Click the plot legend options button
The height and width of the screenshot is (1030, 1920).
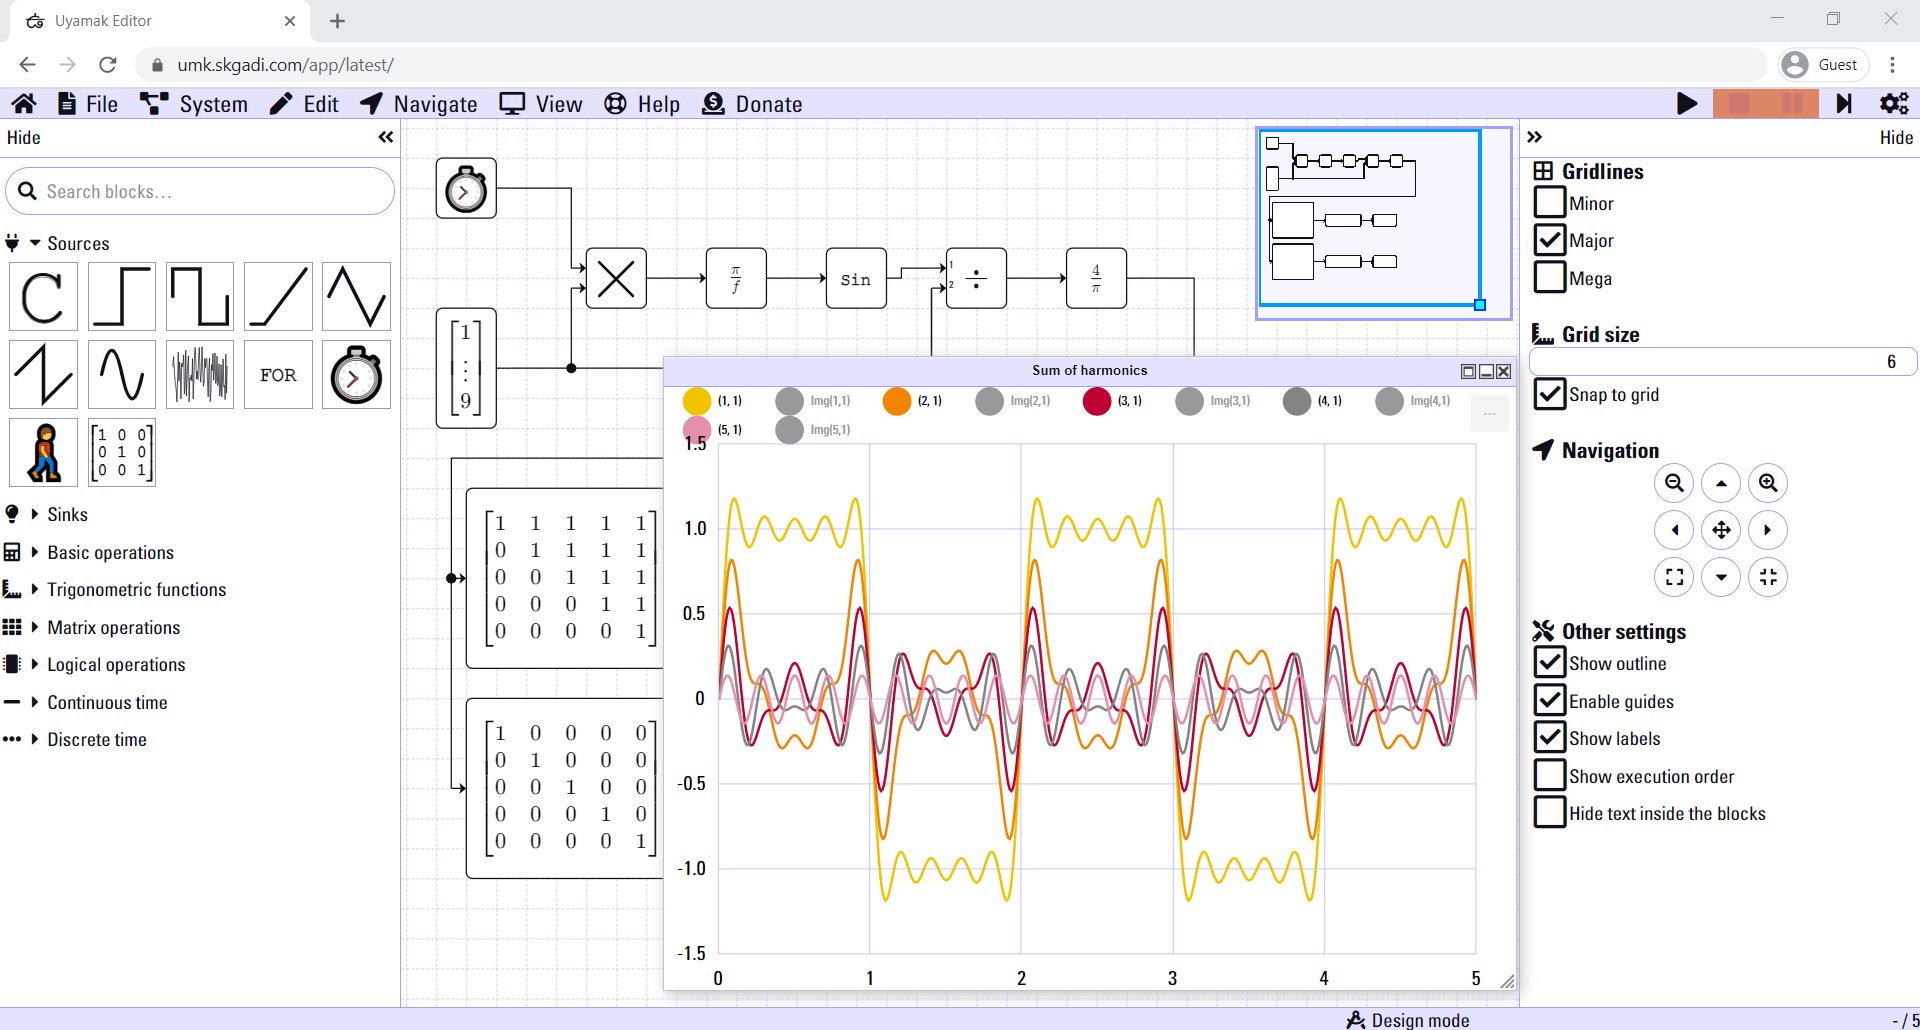tap(1490, 413)
